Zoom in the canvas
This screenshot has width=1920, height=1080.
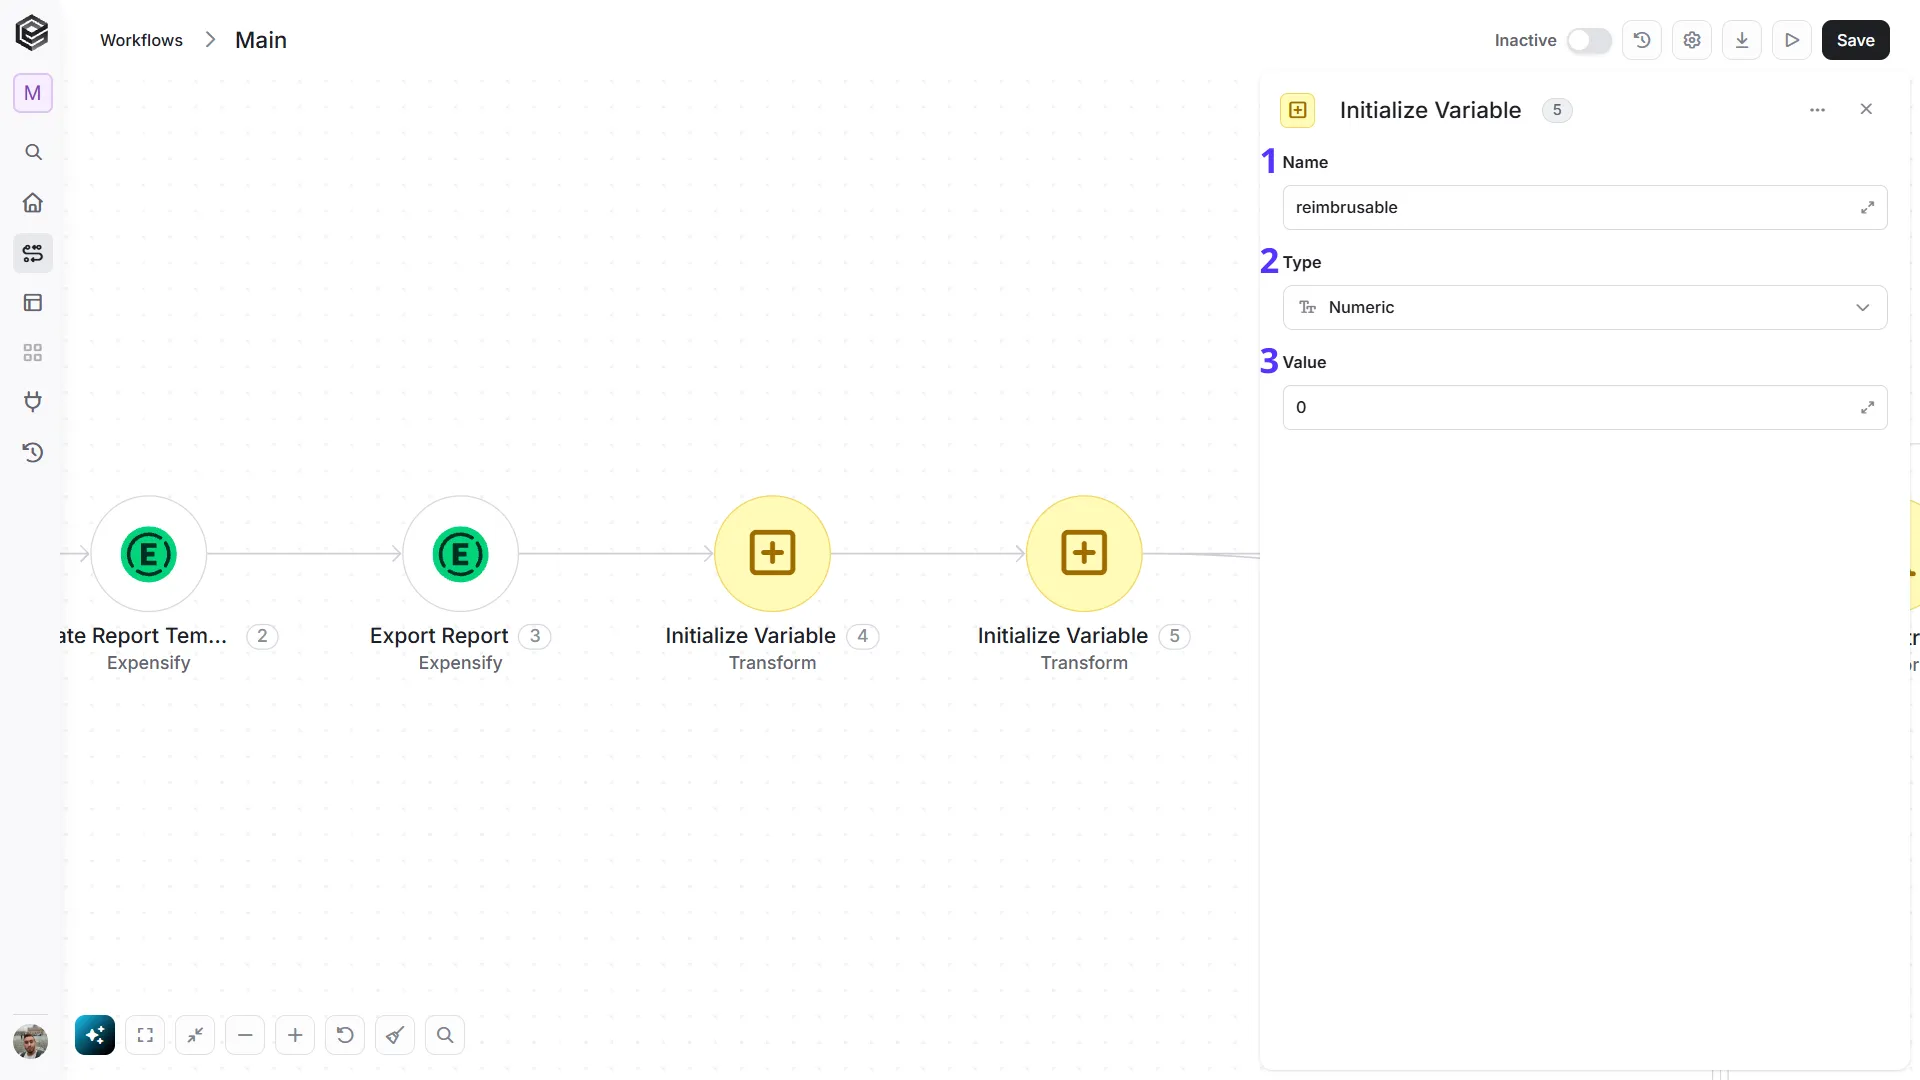295,1035
